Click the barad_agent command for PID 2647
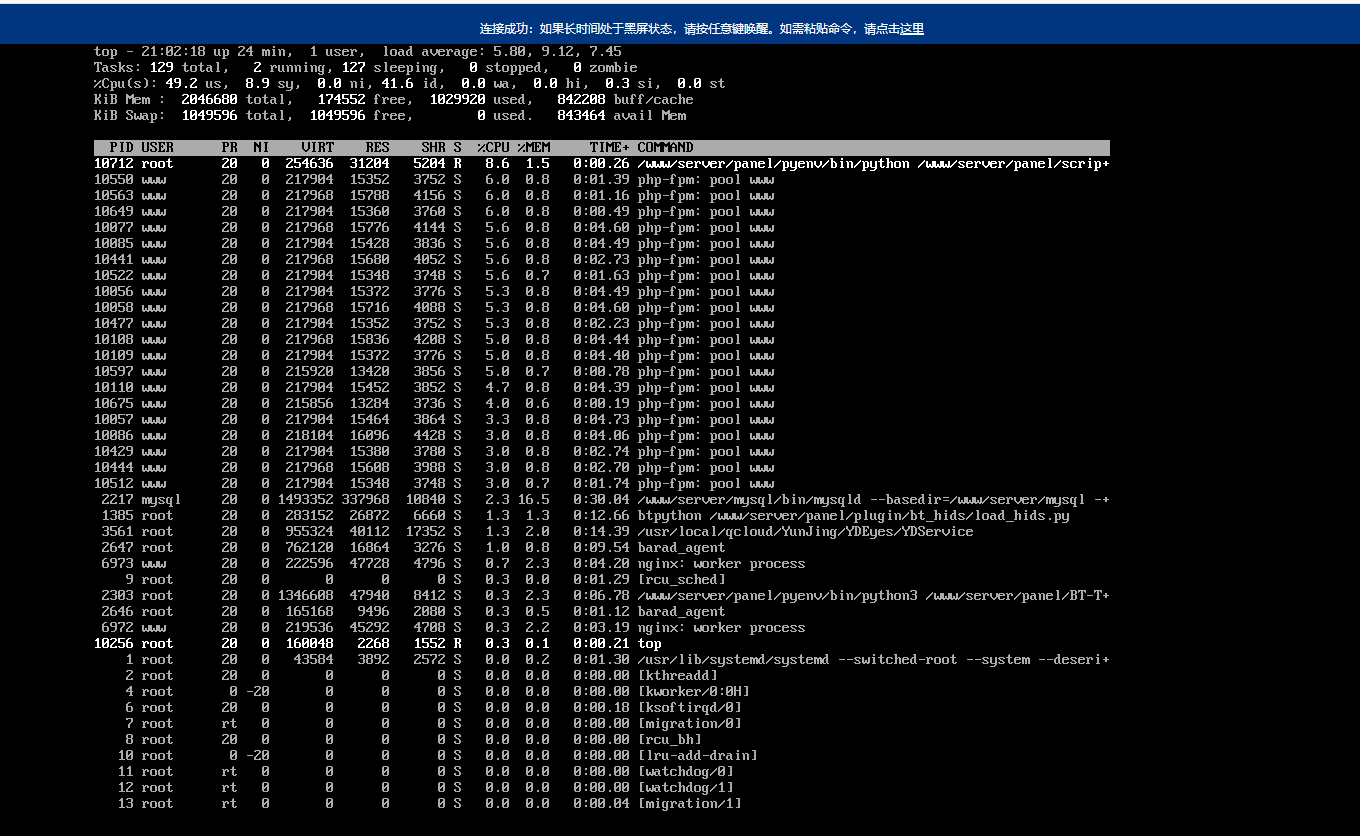1360x836 pixels. pyautogui.click(x=681, y=547)
